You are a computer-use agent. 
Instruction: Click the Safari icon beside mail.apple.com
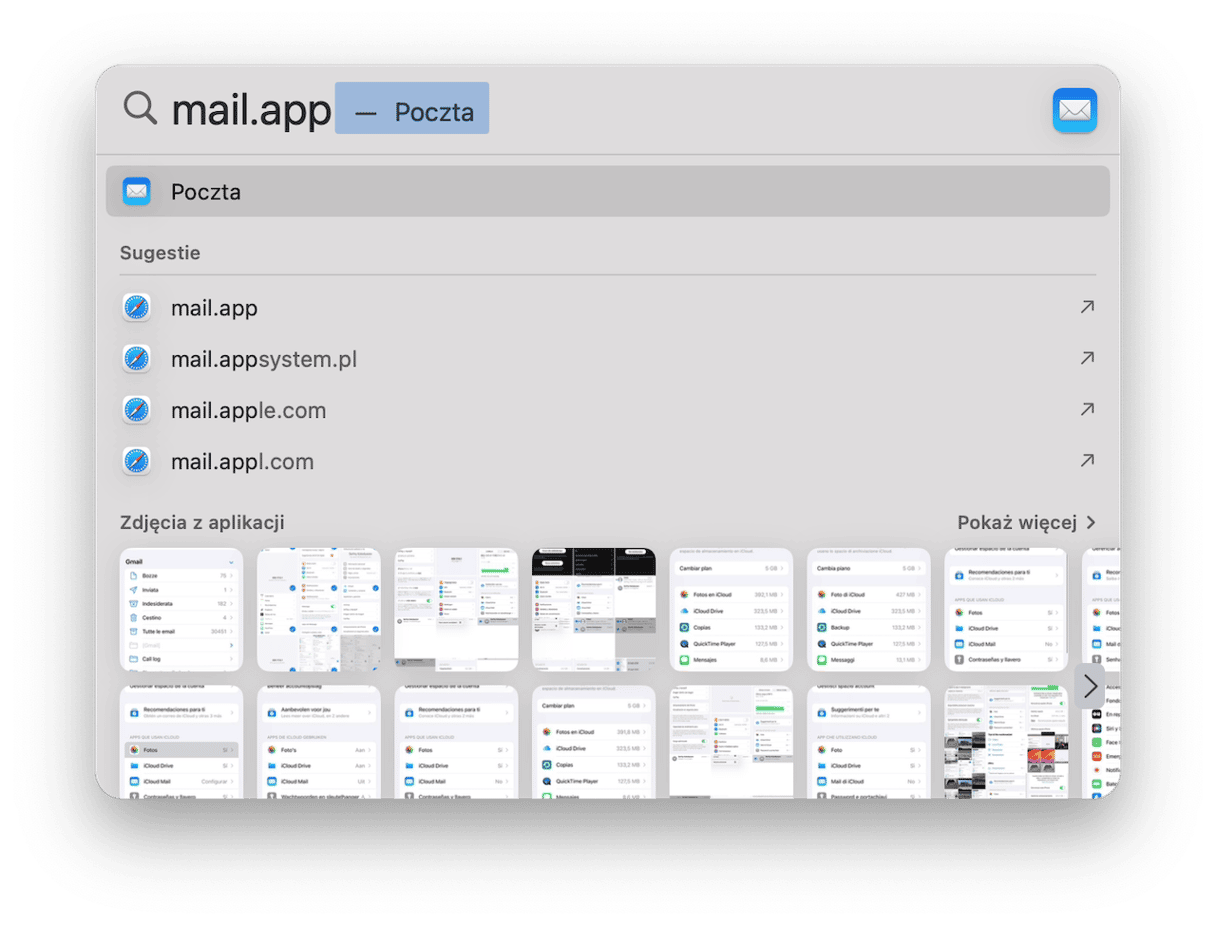click(136, 410)
